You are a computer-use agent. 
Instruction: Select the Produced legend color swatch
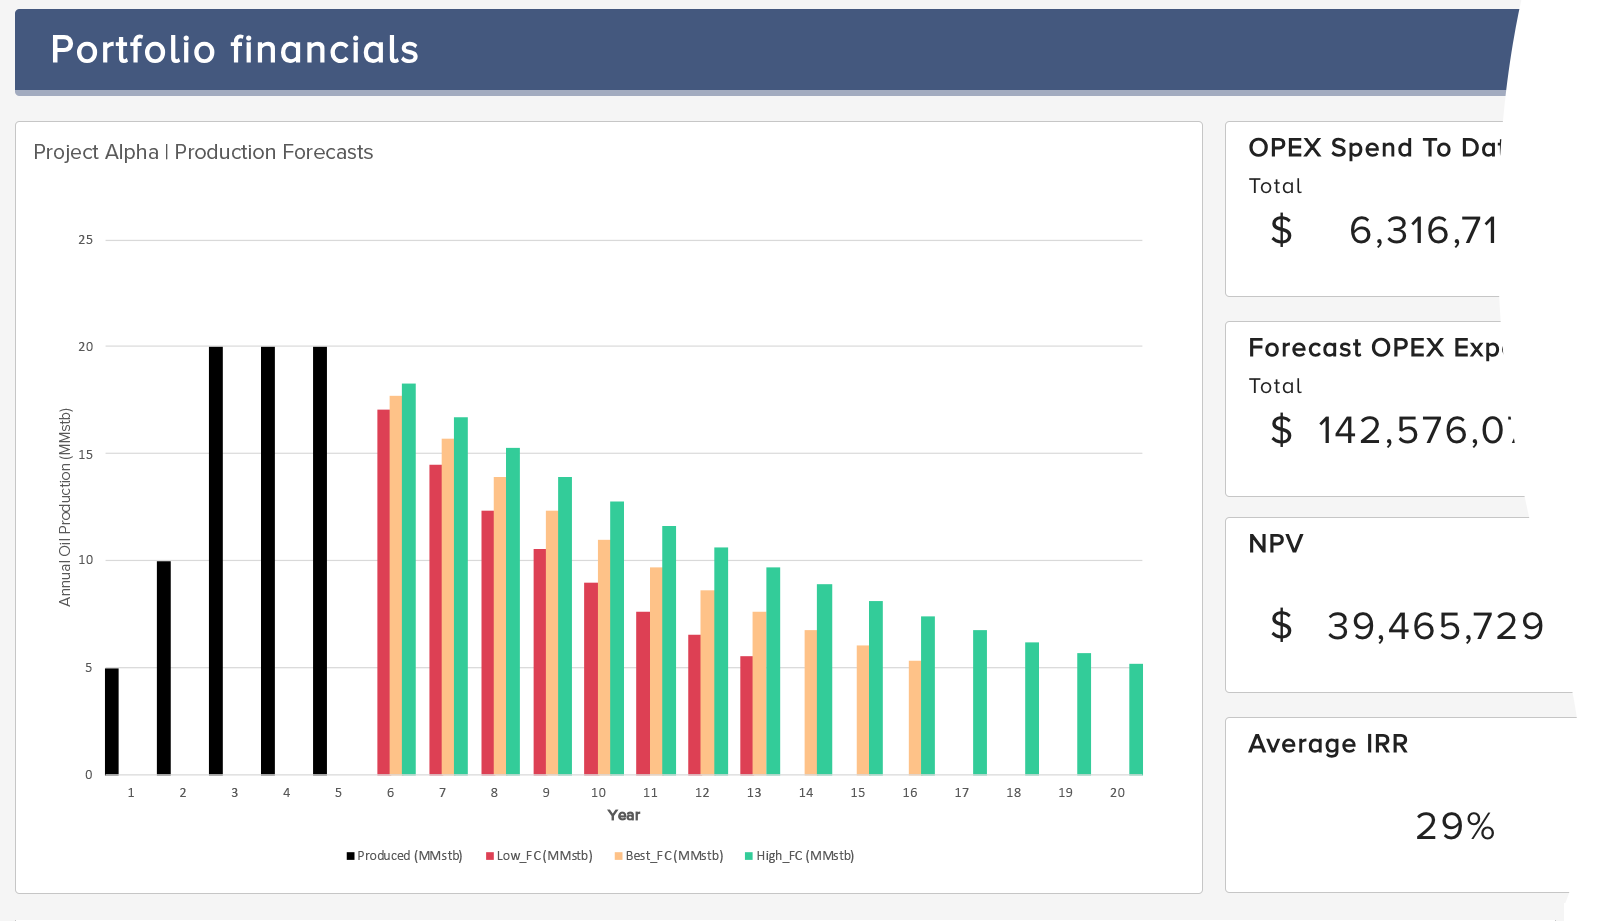click(348, 856)
